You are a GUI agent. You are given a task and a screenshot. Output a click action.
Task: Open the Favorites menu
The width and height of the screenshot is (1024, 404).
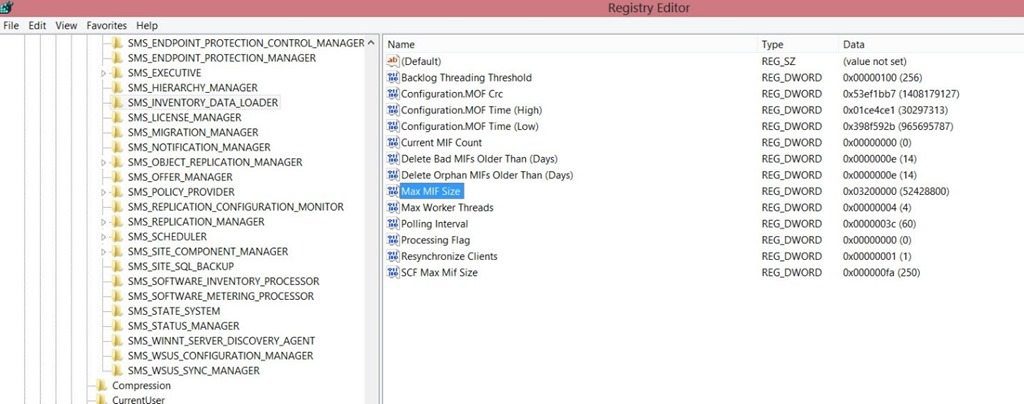pos(106,25)
